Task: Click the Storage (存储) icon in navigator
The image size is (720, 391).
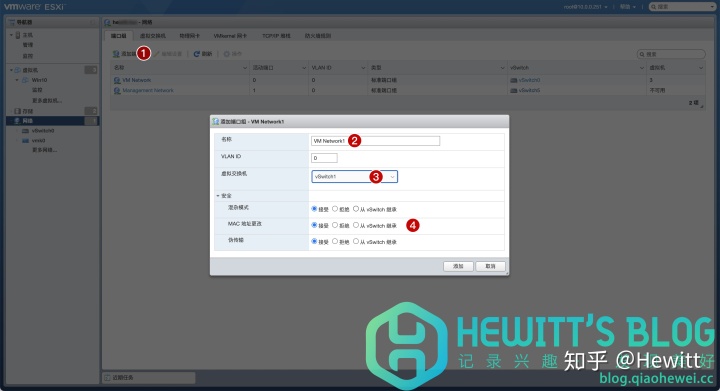Action: click(x=17, y=111)
